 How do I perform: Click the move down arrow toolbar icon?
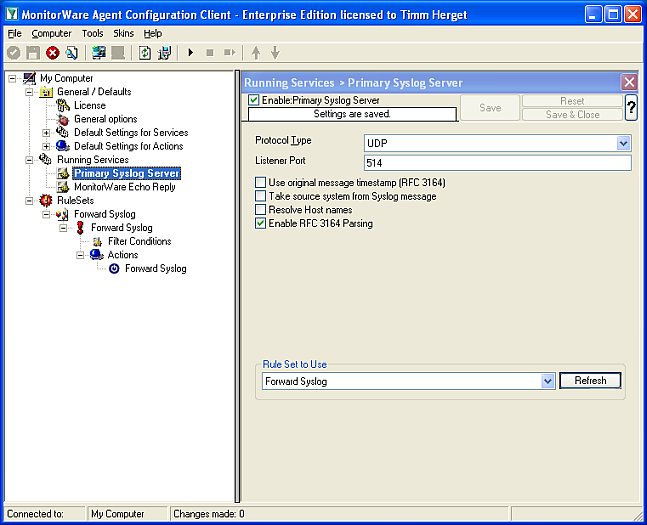coord(275,52)
